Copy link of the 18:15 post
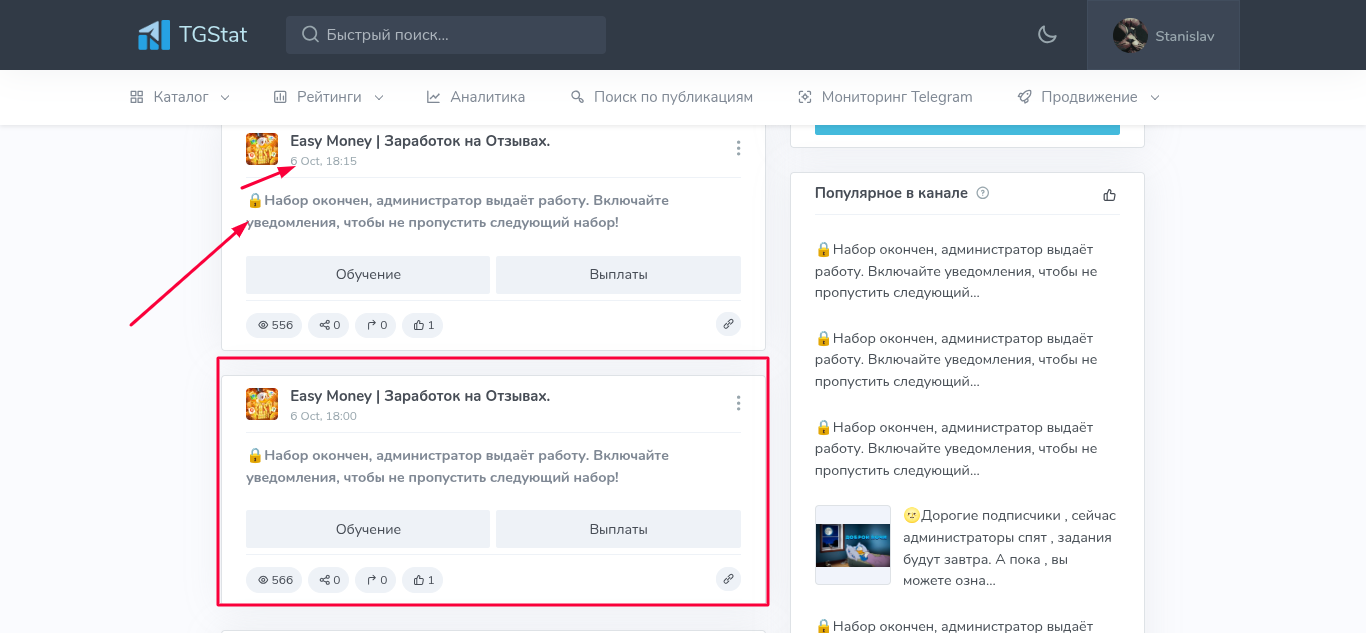 coord(728,324)
